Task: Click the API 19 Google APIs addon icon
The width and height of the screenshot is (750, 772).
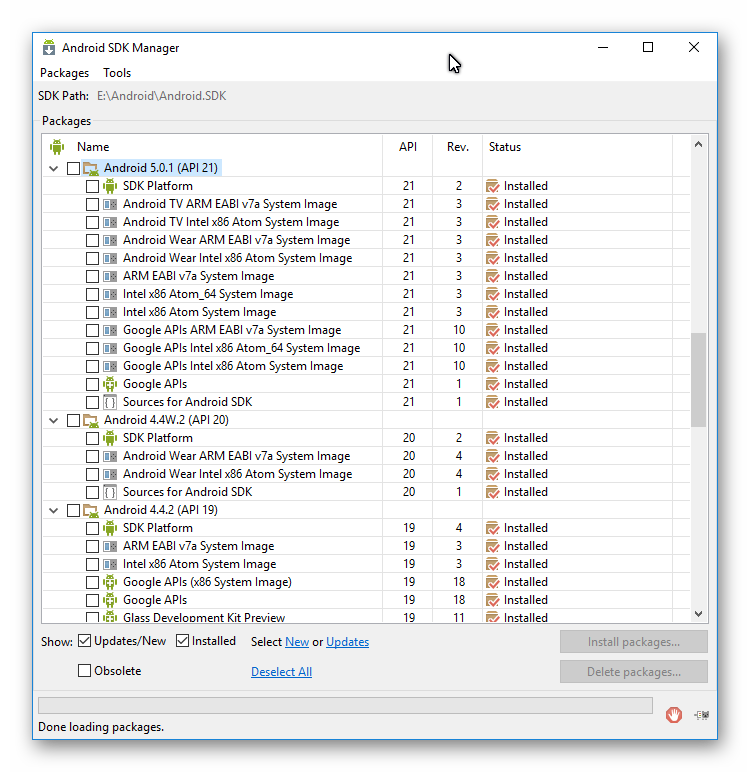Action: tap(110, 600)
